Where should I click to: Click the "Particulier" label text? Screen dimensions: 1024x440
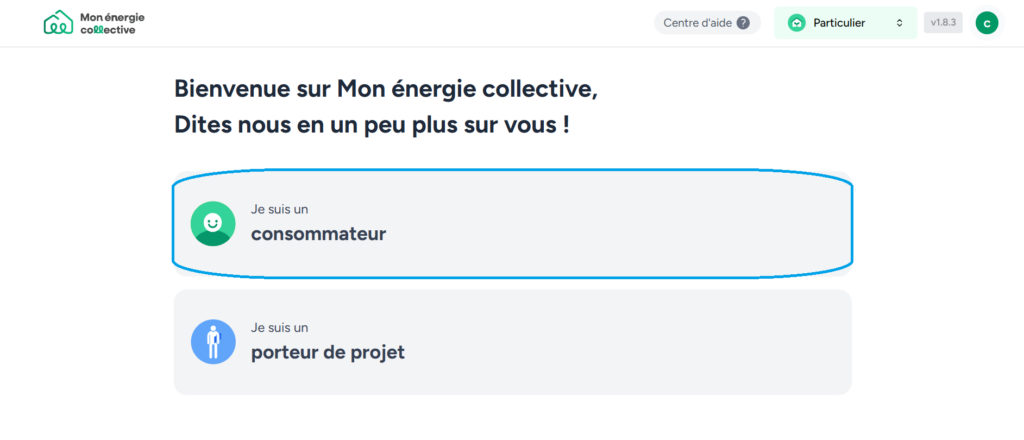click(839, 23)
